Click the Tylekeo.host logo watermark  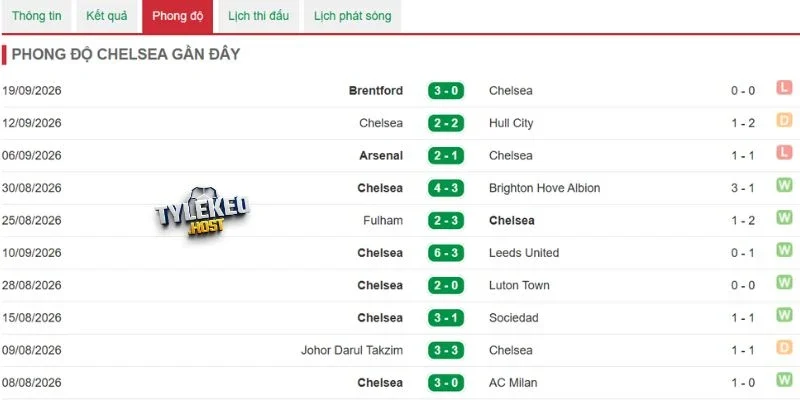[x=202, y=212]
